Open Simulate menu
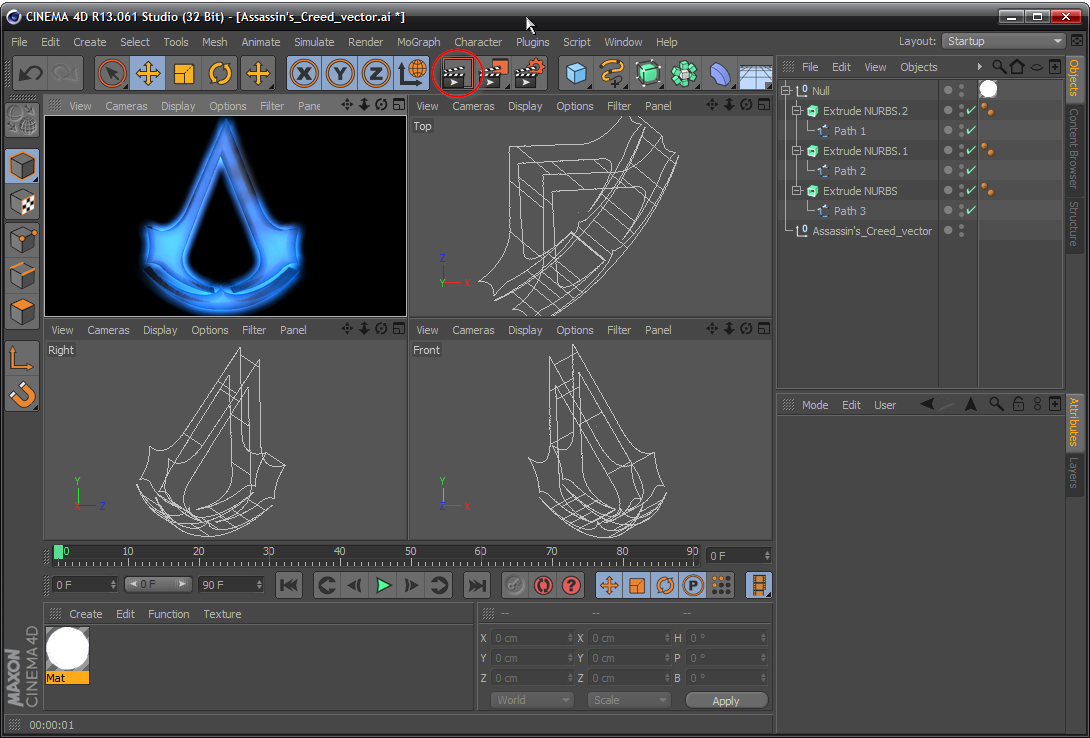This screenshot has width=1090, height=738. coord(314,42)
